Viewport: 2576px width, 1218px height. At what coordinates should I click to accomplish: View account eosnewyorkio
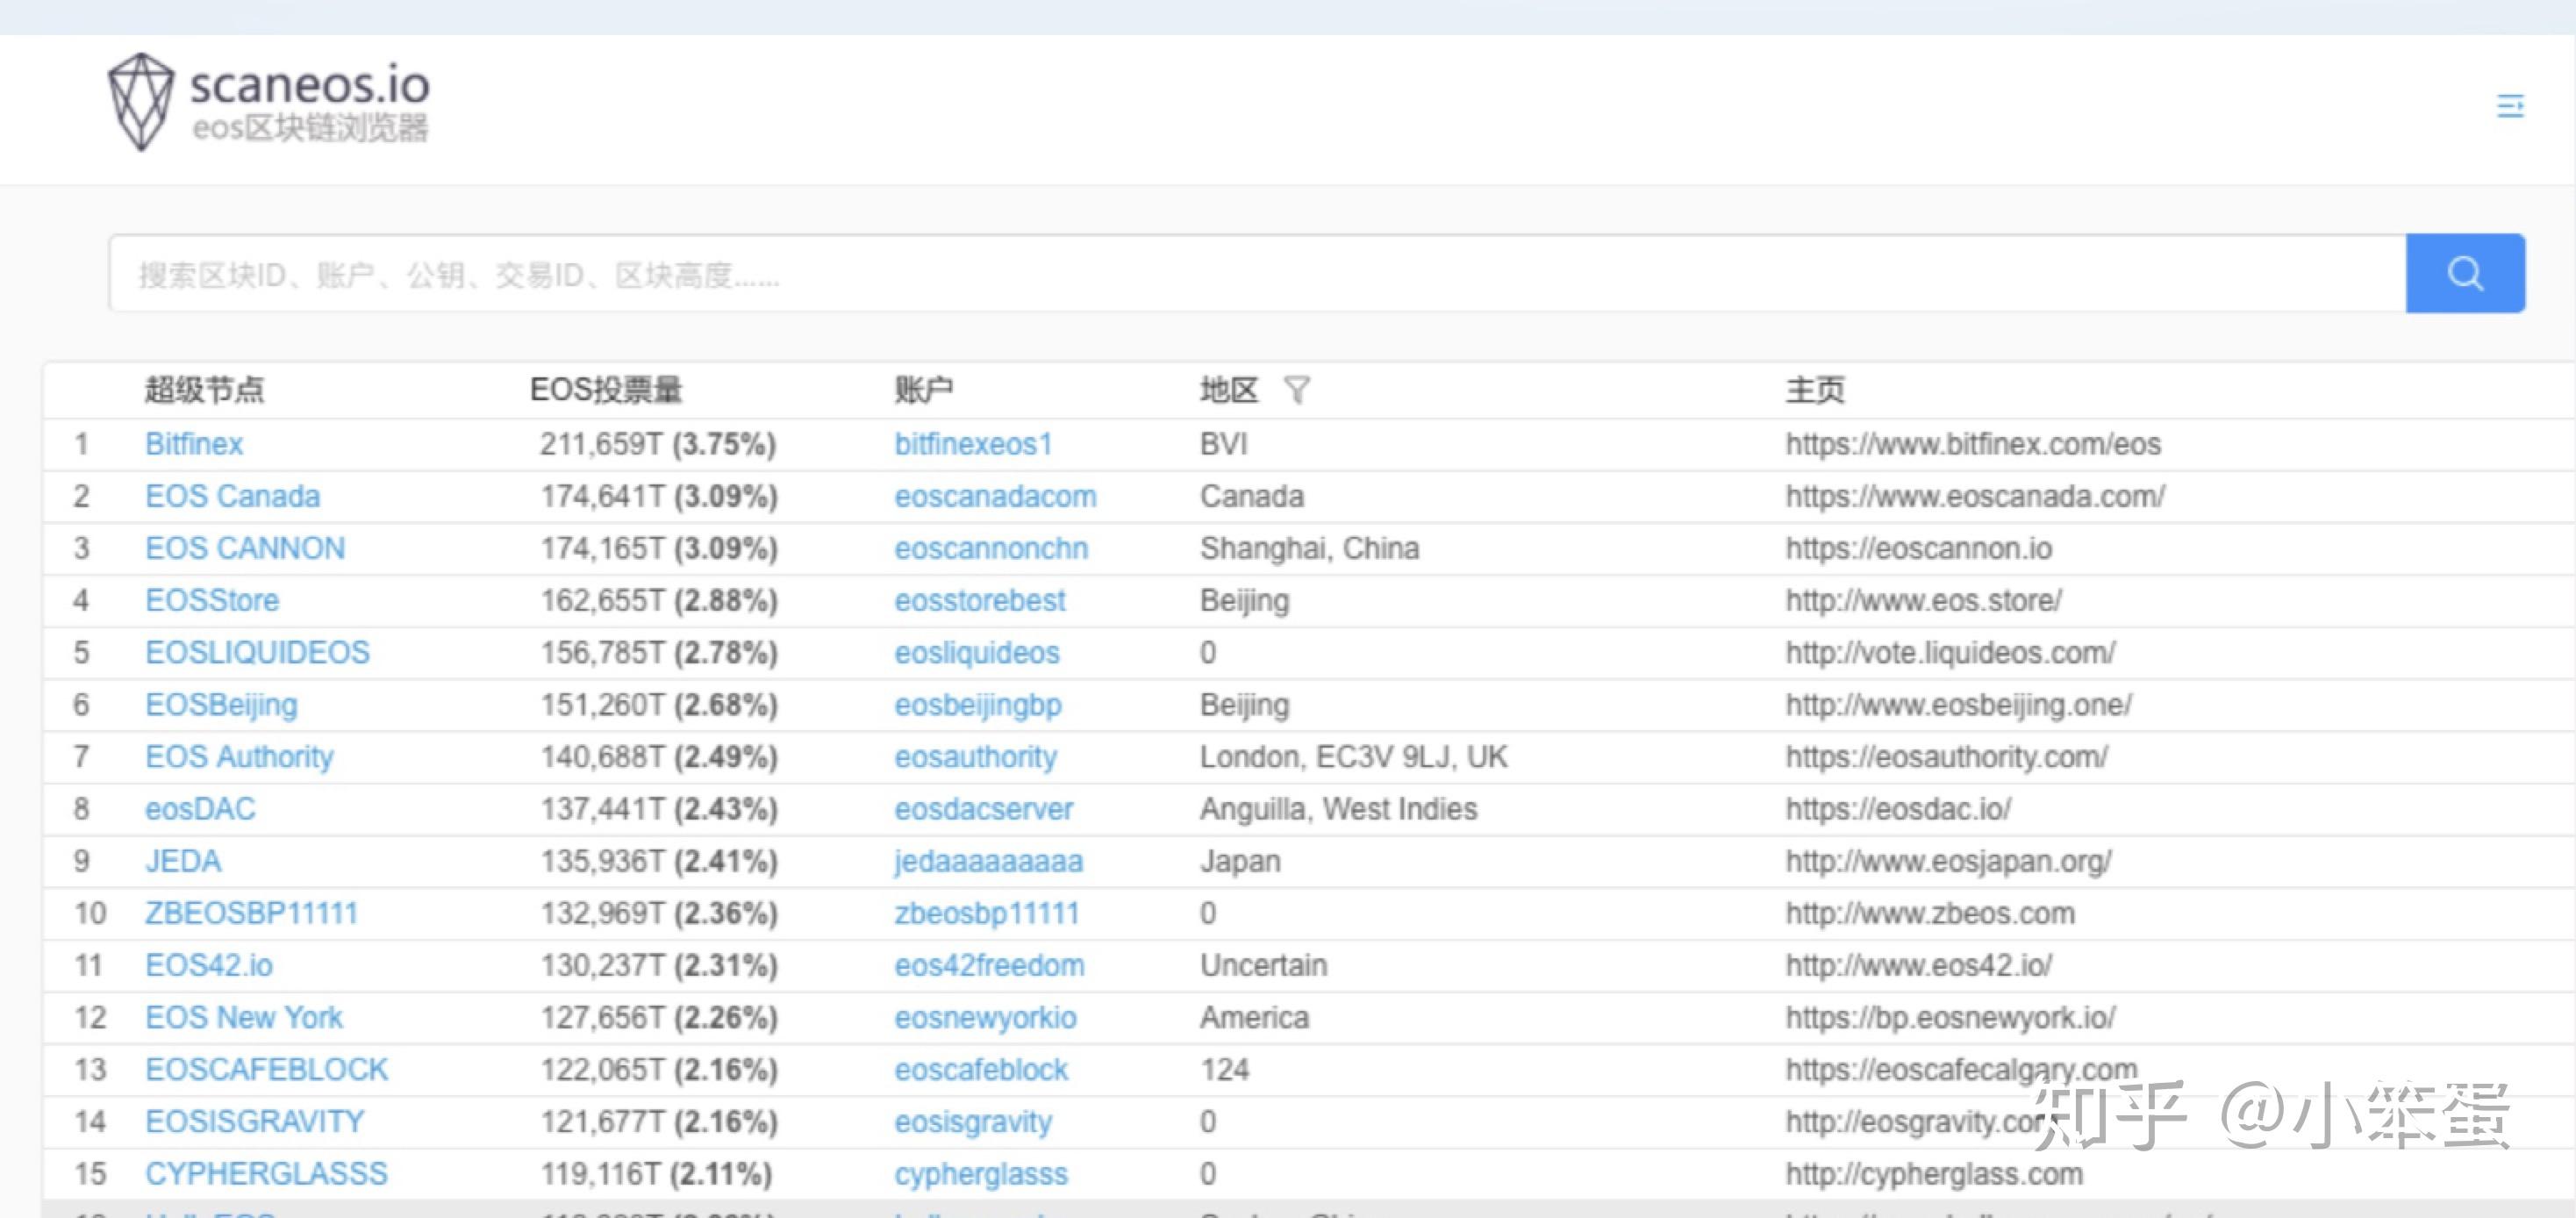[x=985, y=1017]
